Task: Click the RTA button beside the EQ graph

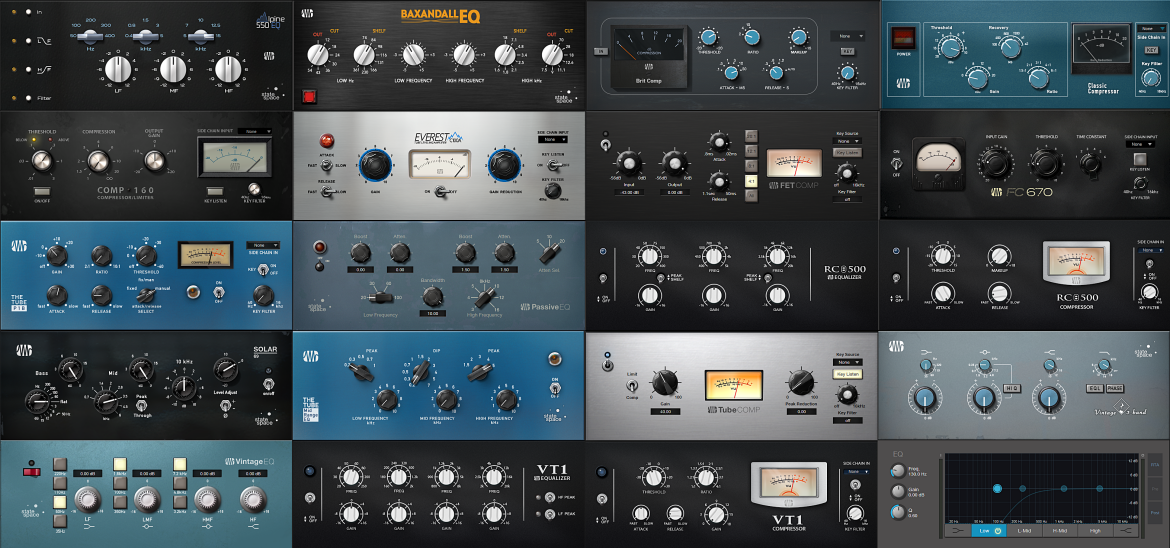Action: (x=1155, y=464)
